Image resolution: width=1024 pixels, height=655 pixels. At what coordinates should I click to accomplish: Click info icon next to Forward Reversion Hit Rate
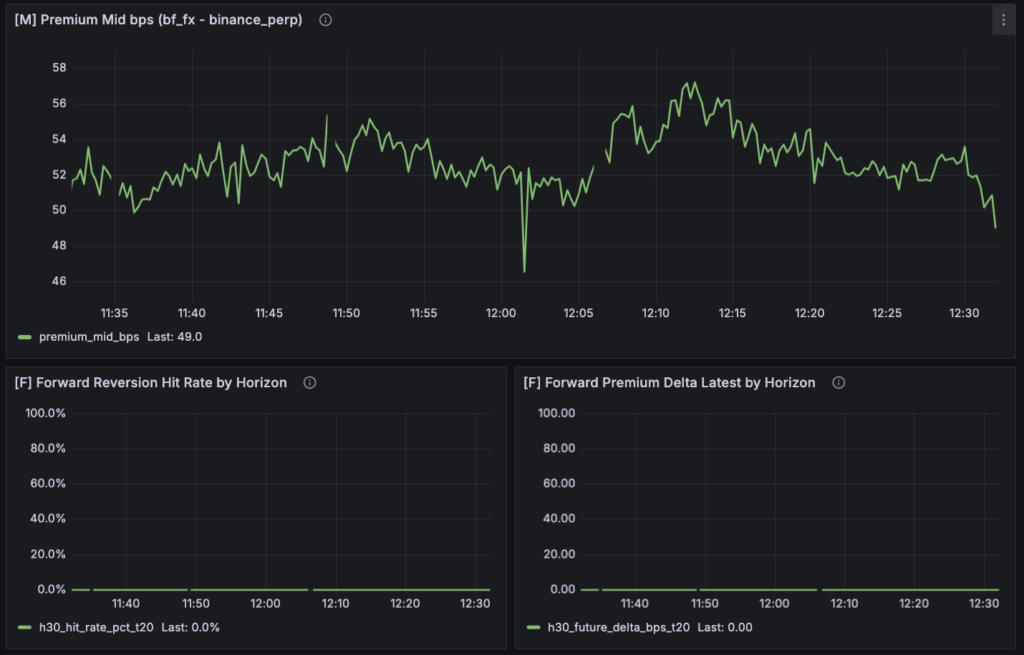[x=310, y=383]
